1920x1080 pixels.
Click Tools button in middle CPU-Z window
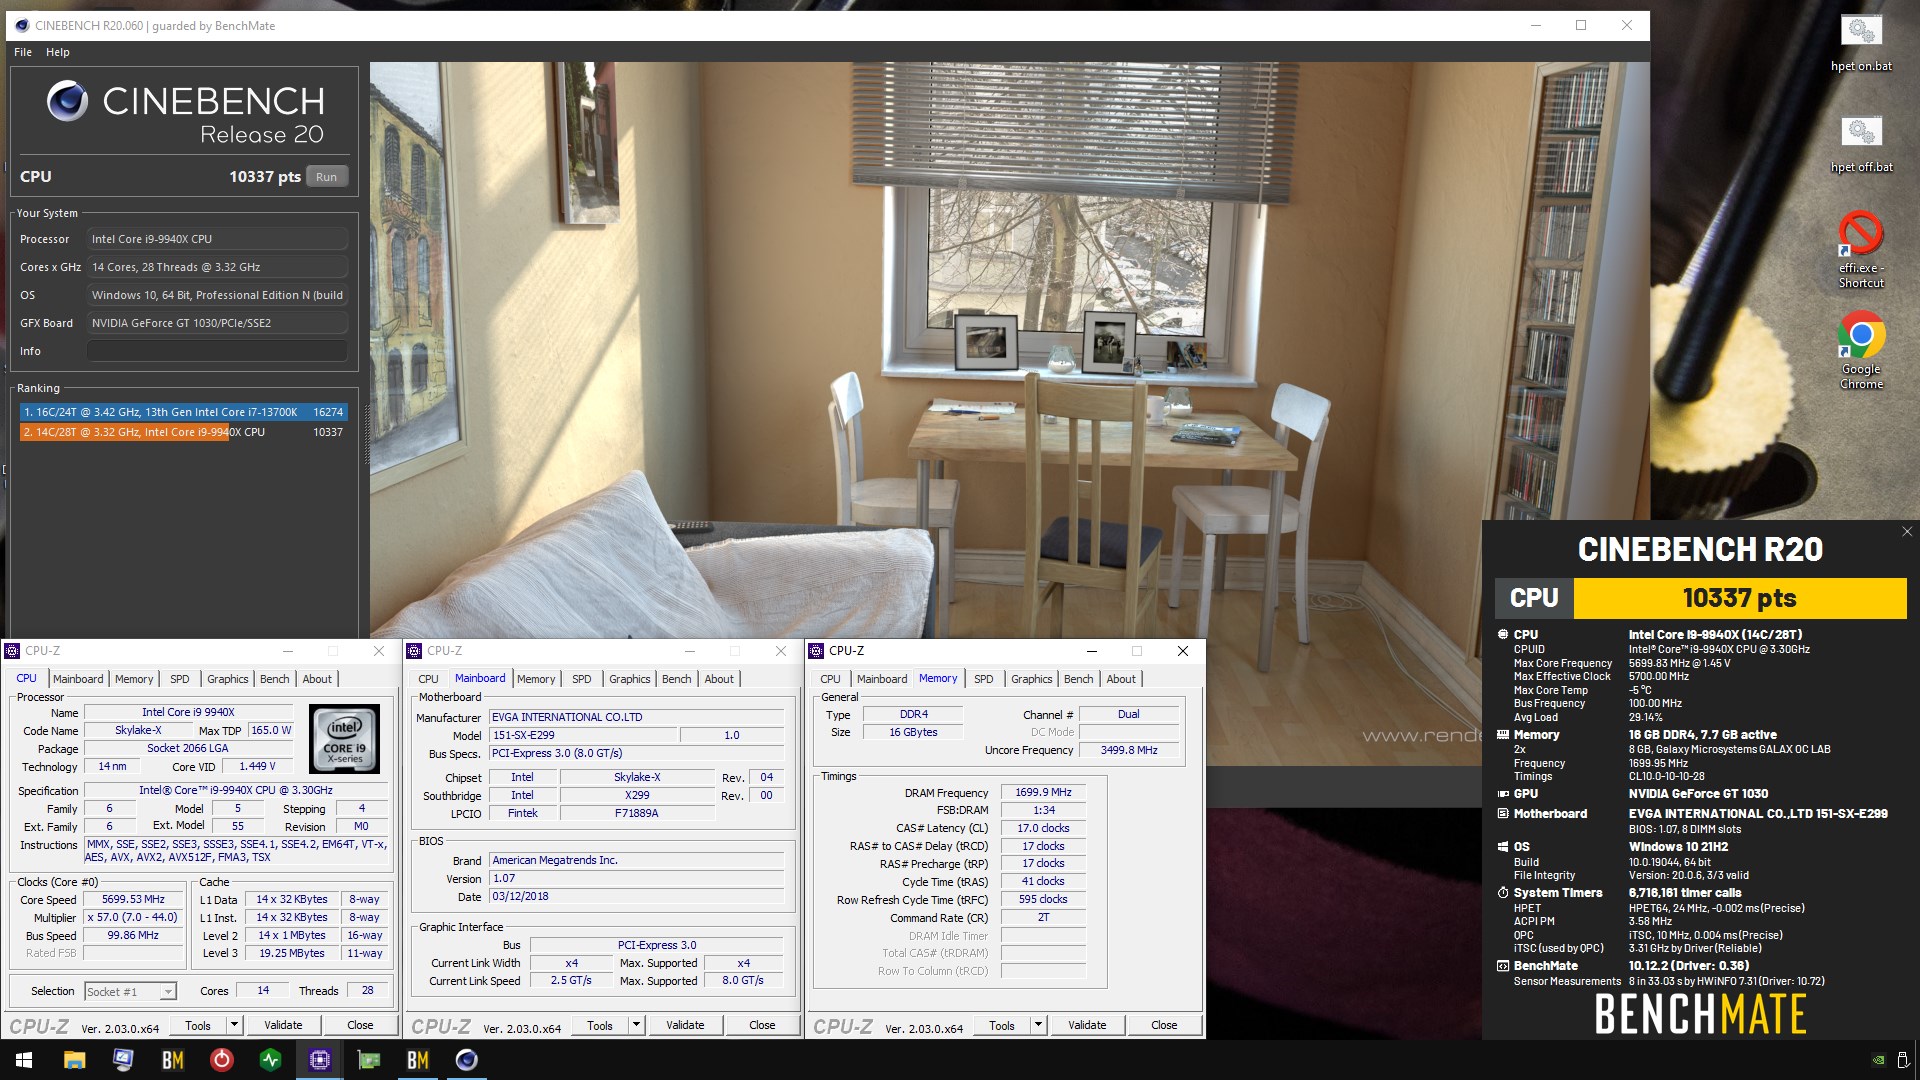pyautogui.click(x=600, y=1025)
